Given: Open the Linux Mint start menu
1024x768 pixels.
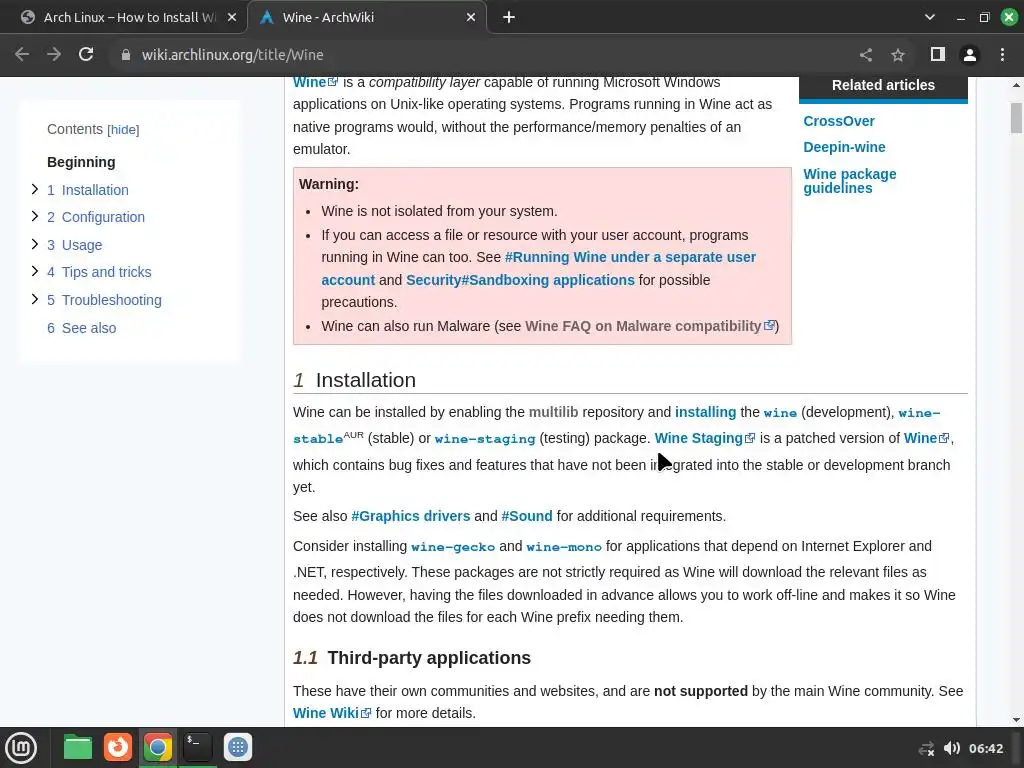Looking at the screenshot, I should coord(21,748).
